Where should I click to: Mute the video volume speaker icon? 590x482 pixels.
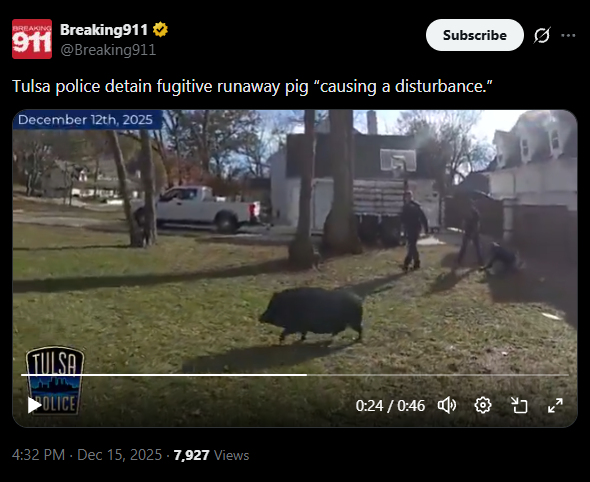[447, 405]
